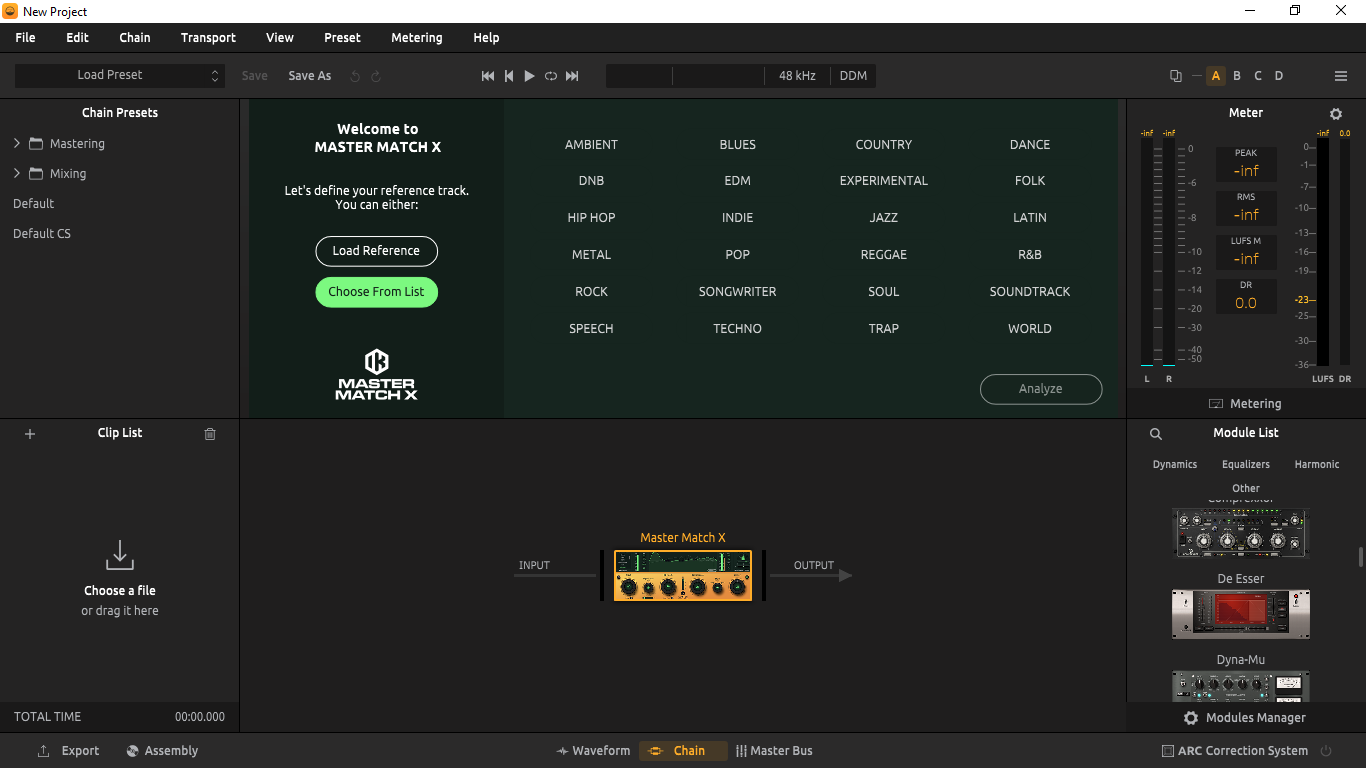The width and height of the screenshot is (1366, 768).
Task: Click the download arrow Choose a file icon
Action: coord(120,555)
